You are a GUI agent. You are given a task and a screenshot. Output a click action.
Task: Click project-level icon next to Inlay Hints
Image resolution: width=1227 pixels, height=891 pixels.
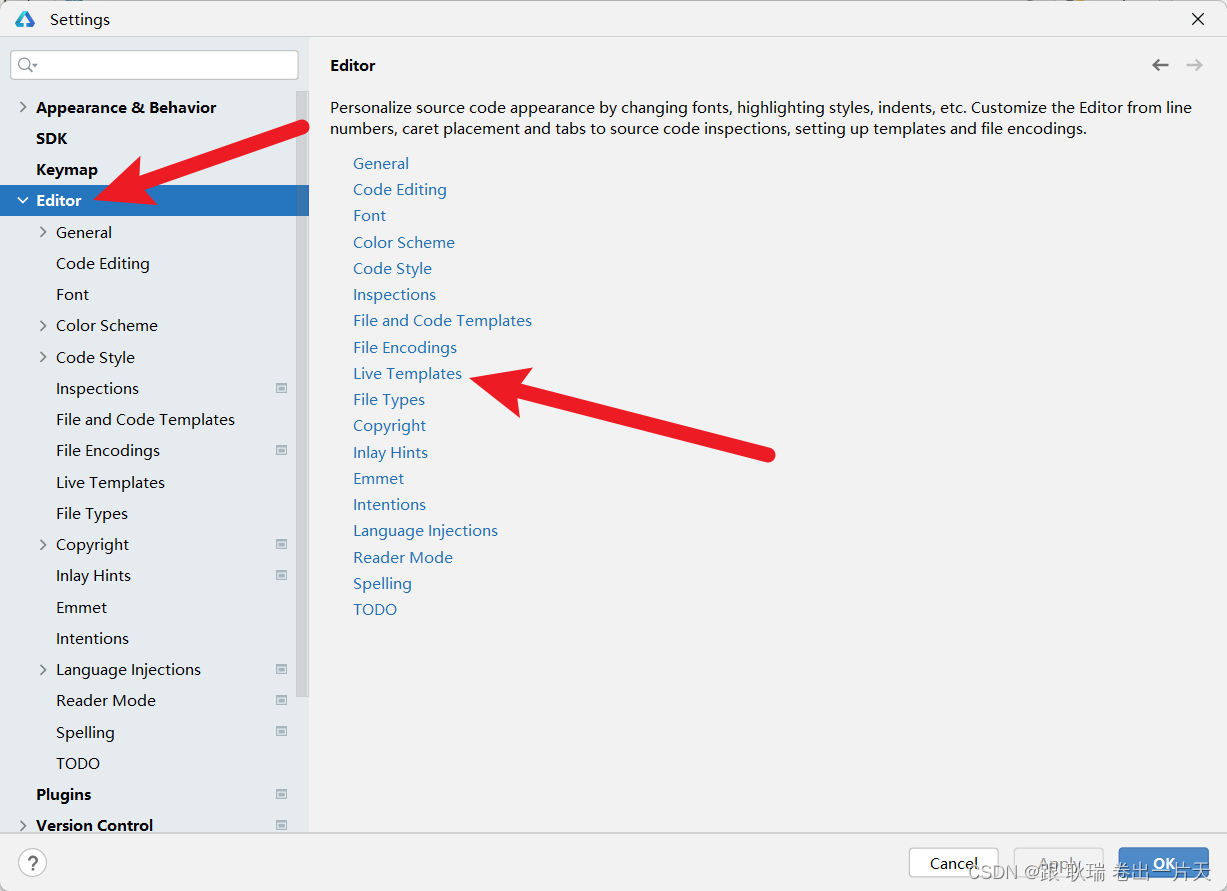pos(282,575)
